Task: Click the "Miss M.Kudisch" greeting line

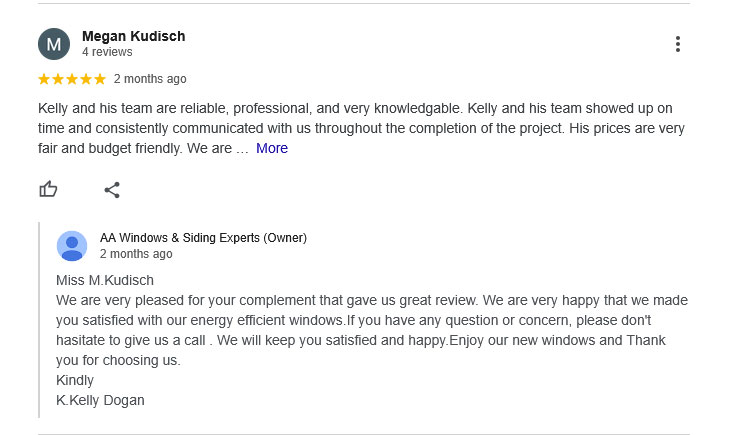Action: click(x=105, y=280)
